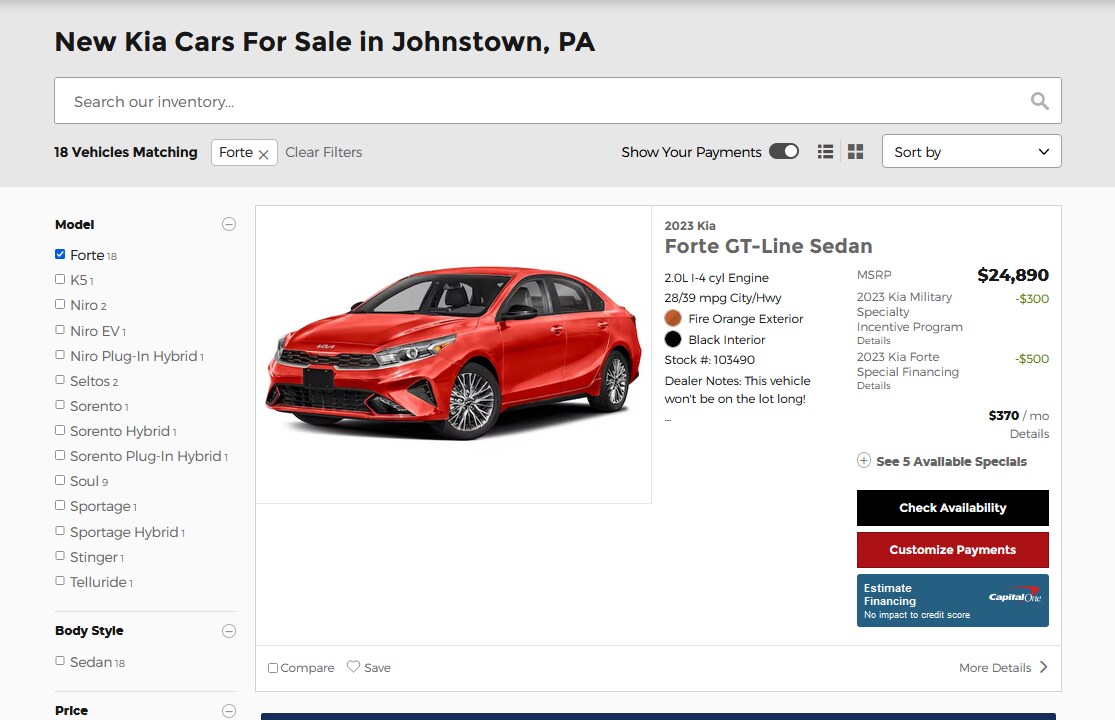Image resolution: width=1115 pixels, height=720 pixels.
Task: Expand the Price filter section
Action: (229, 709)
